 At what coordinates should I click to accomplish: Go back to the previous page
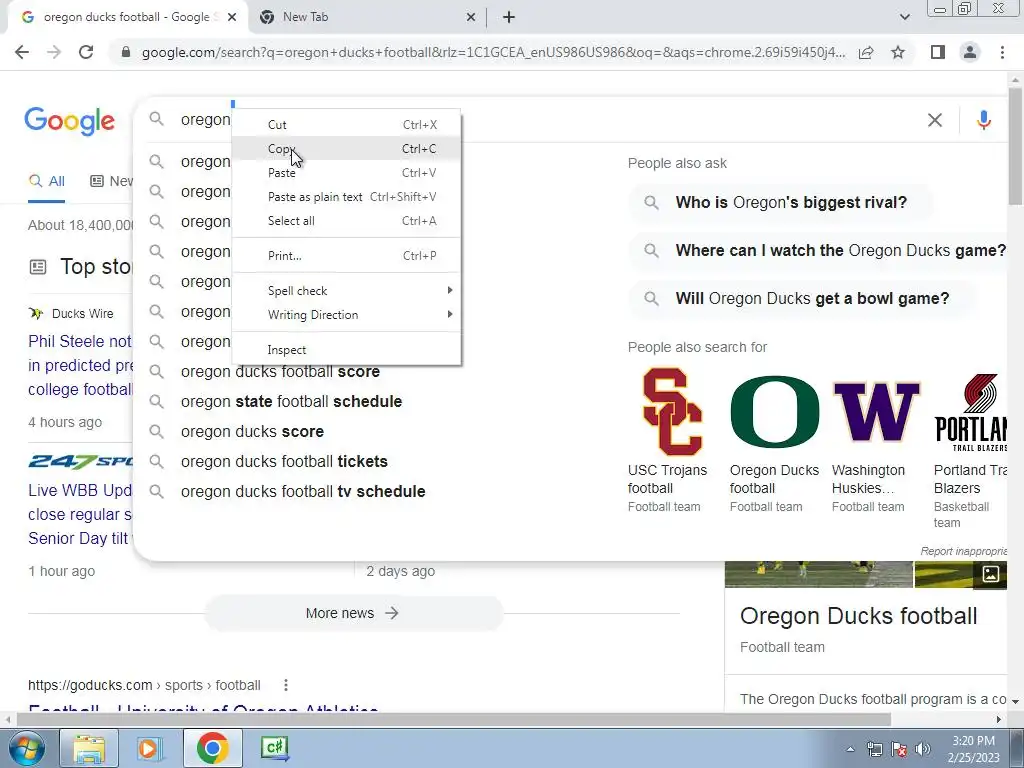click(x=22, y=52)
